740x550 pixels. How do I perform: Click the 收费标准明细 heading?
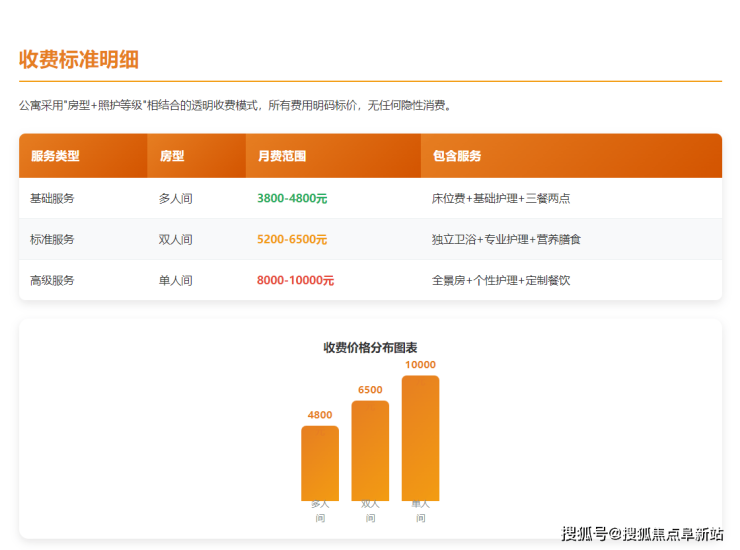[x=78, y=59]
